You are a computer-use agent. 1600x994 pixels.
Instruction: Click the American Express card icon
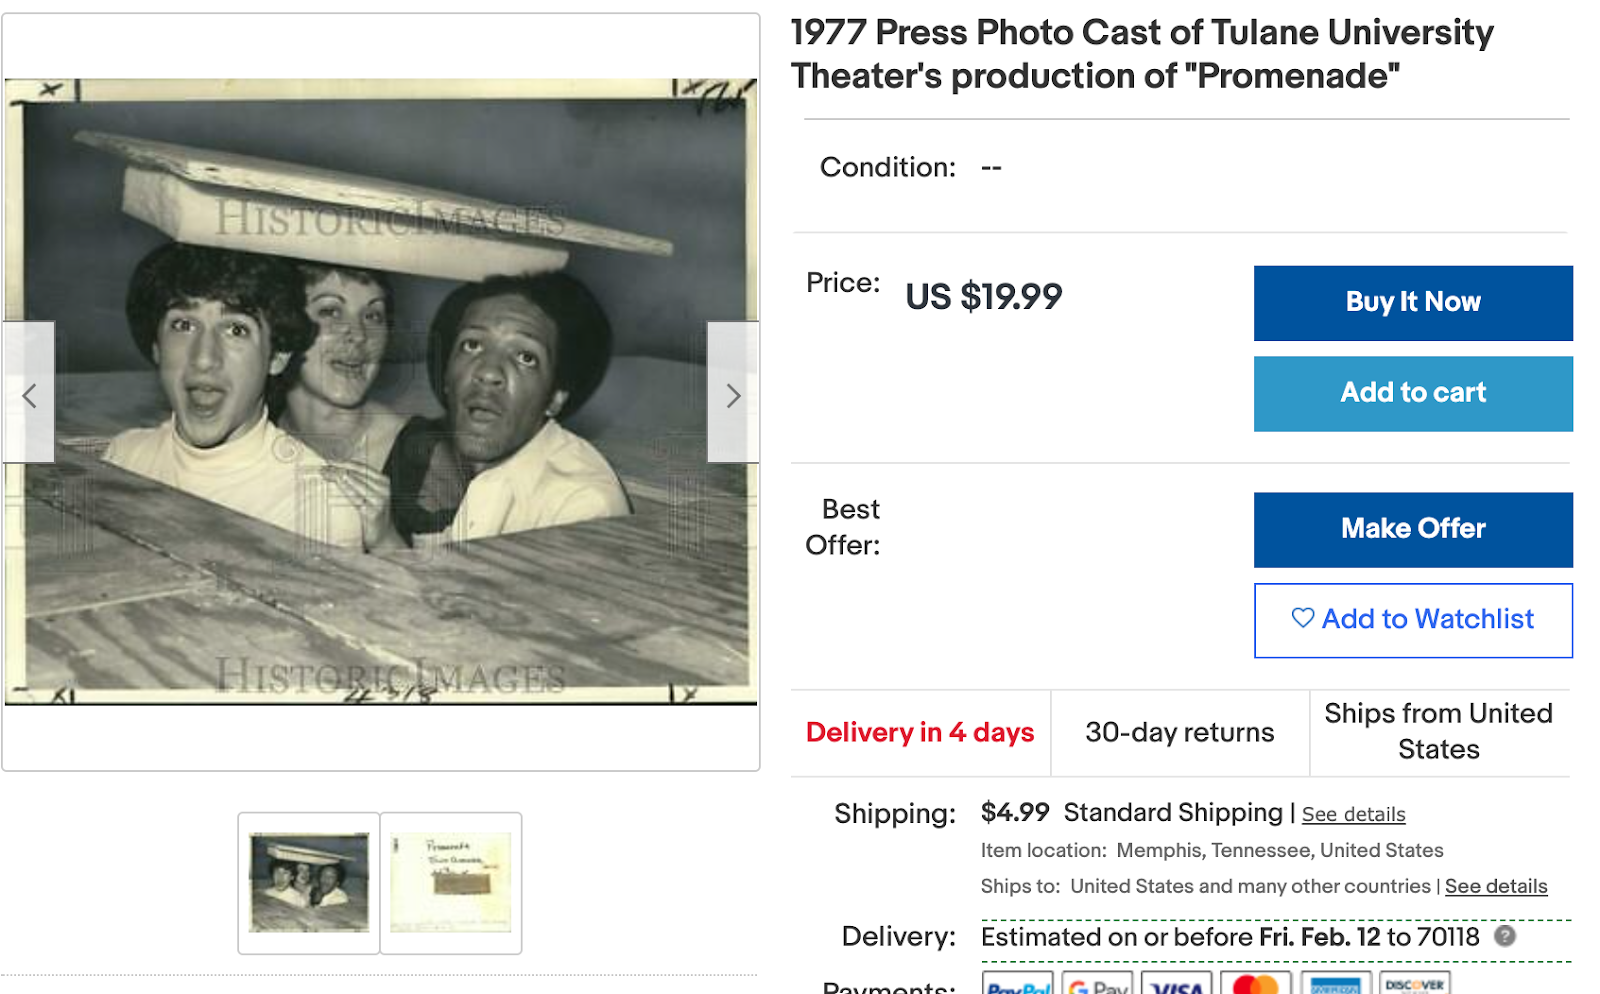pyautogui.click(x=1335, y=984)
